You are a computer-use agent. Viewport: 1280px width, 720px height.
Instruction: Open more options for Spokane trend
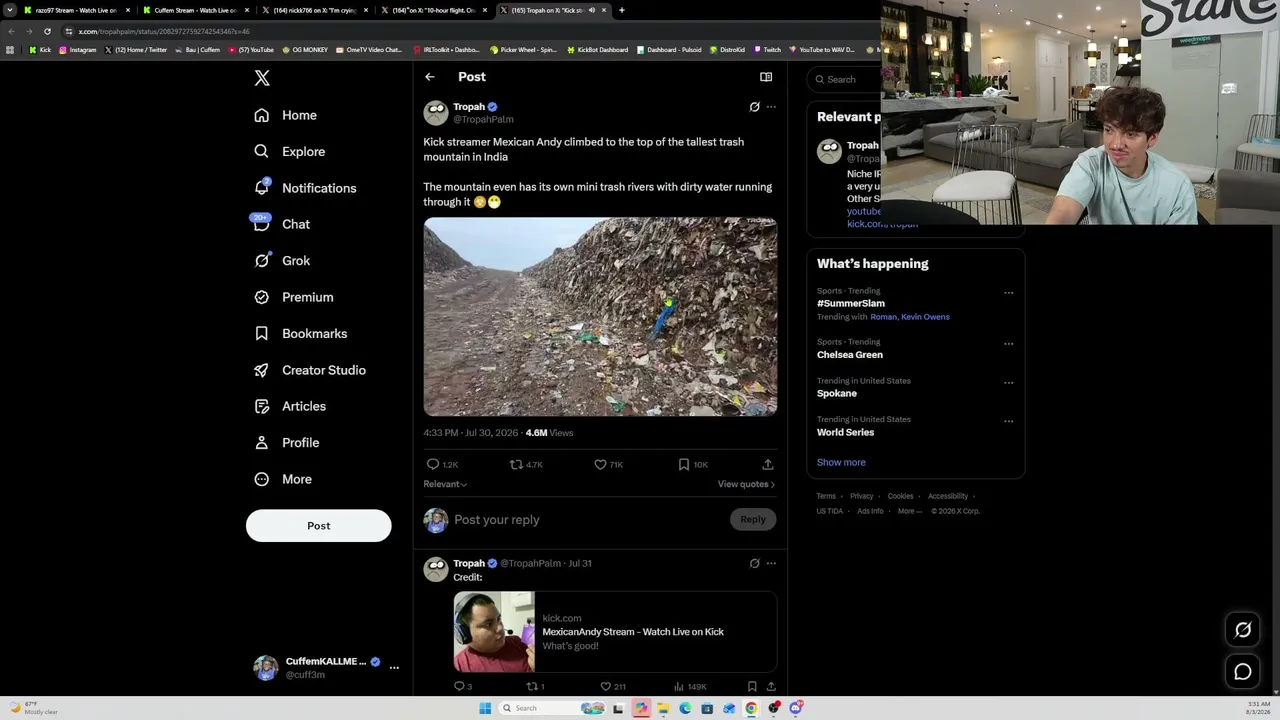pyautogui.click(x=1008, y=383)
